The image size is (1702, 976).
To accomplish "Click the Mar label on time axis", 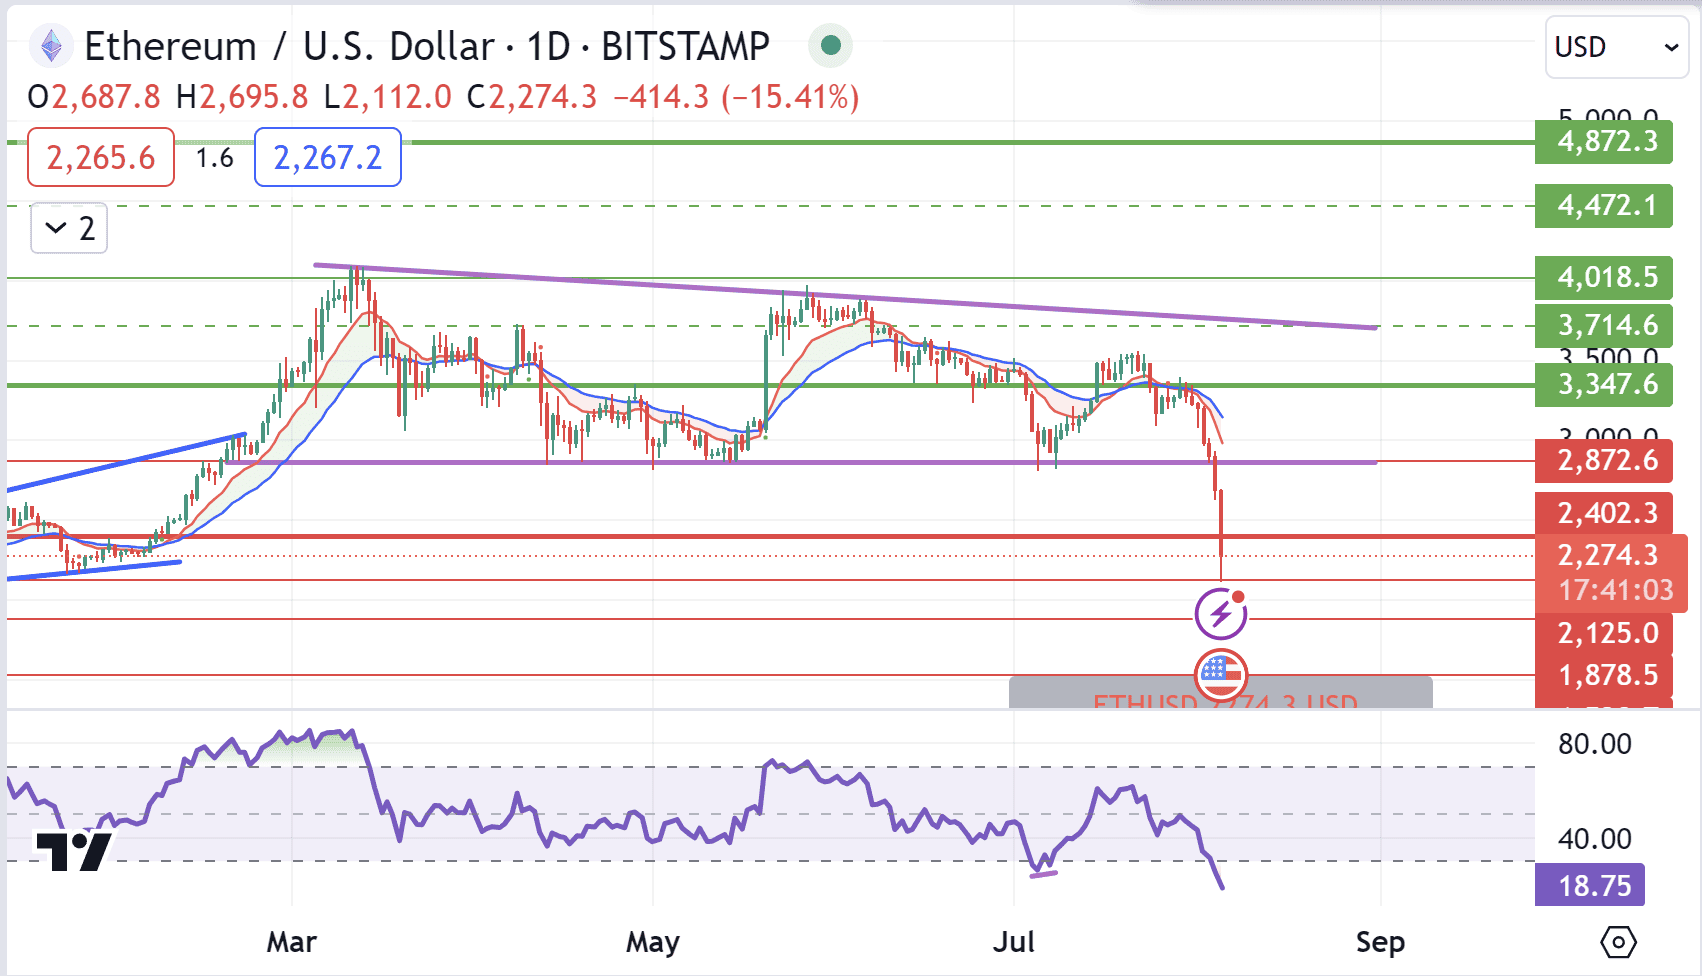I will pos(292,942).
